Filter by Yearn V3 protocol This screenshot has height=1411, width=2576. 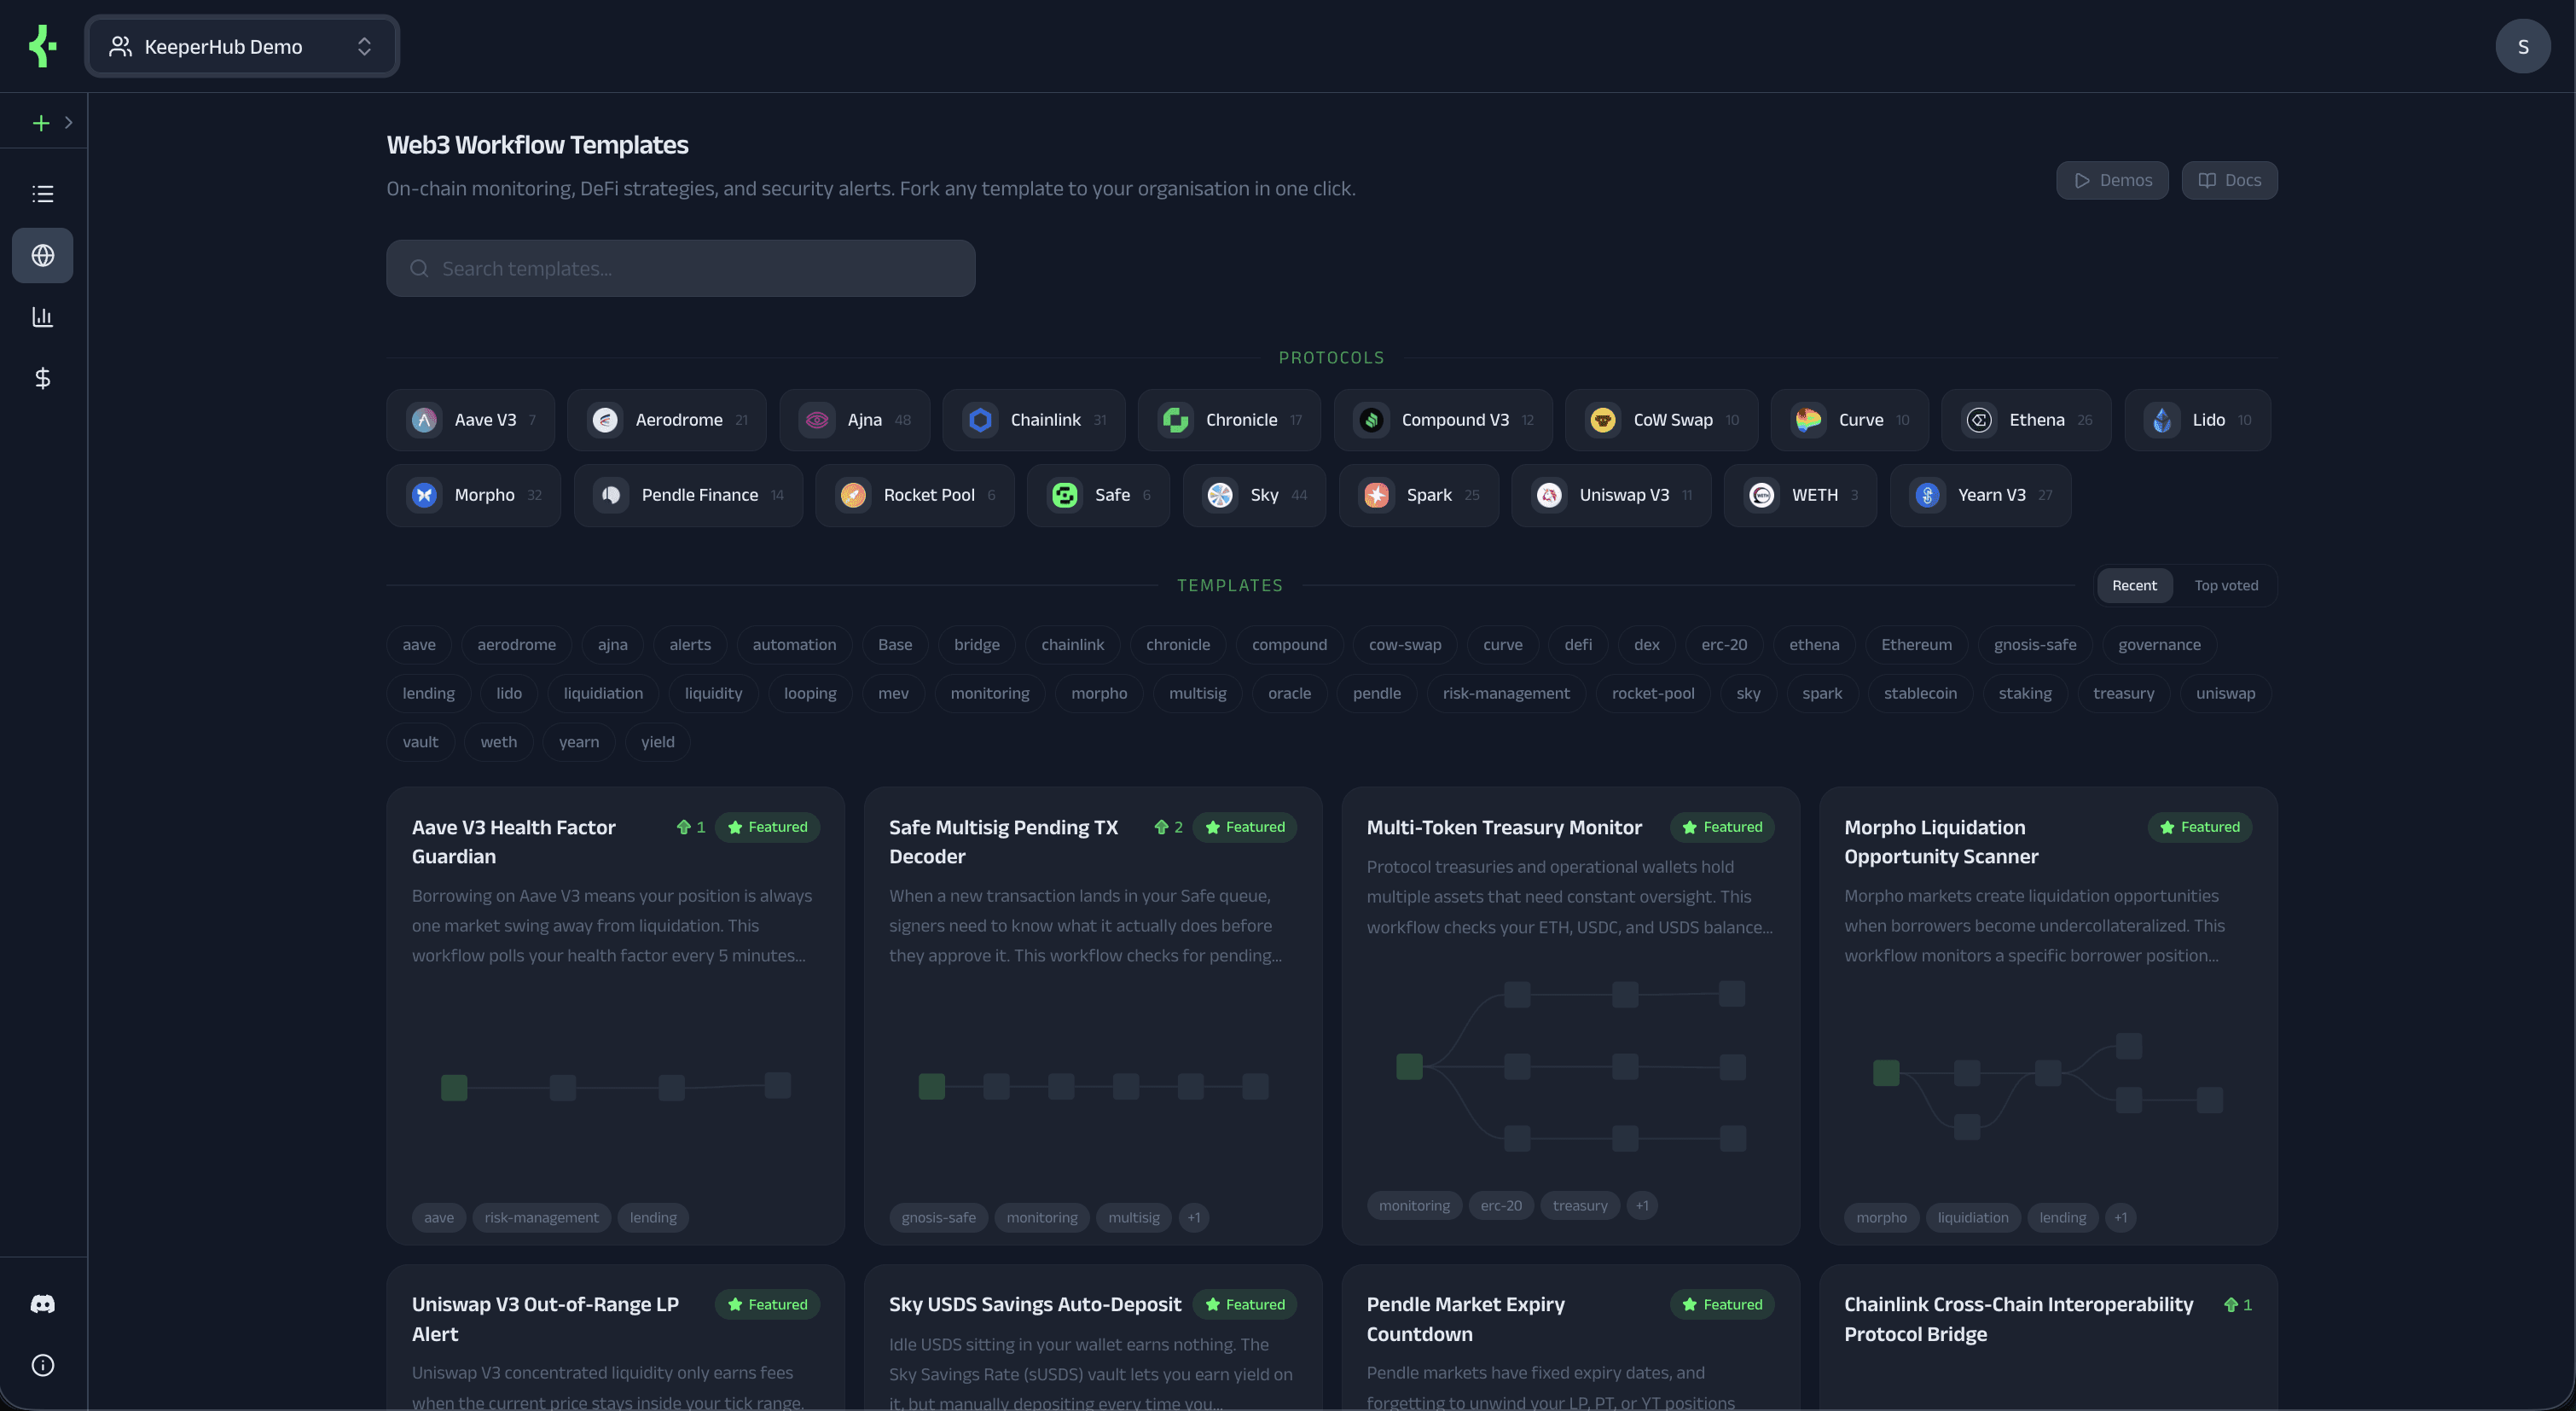pyautogui.click(x=1980, y=495)
